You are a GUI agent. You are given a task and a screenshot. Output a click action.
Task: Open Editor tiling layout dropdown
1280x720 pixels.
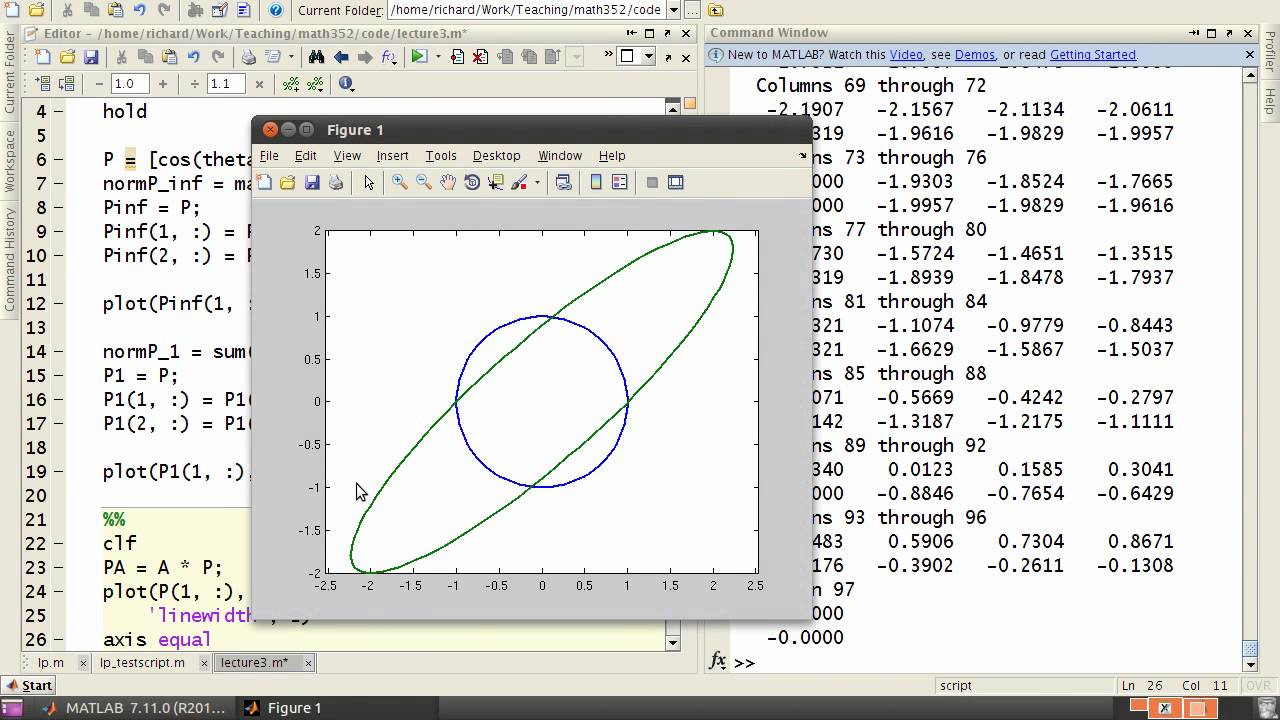point(649,57)
